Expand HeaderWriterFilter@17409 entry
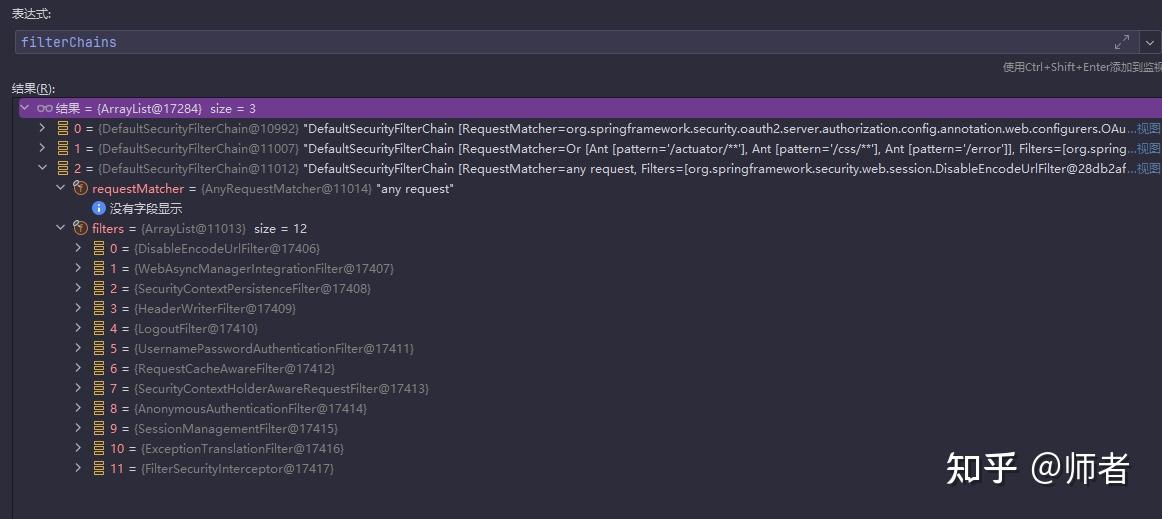The height and width of the screenshot is (519, 1162). point(79,308)
